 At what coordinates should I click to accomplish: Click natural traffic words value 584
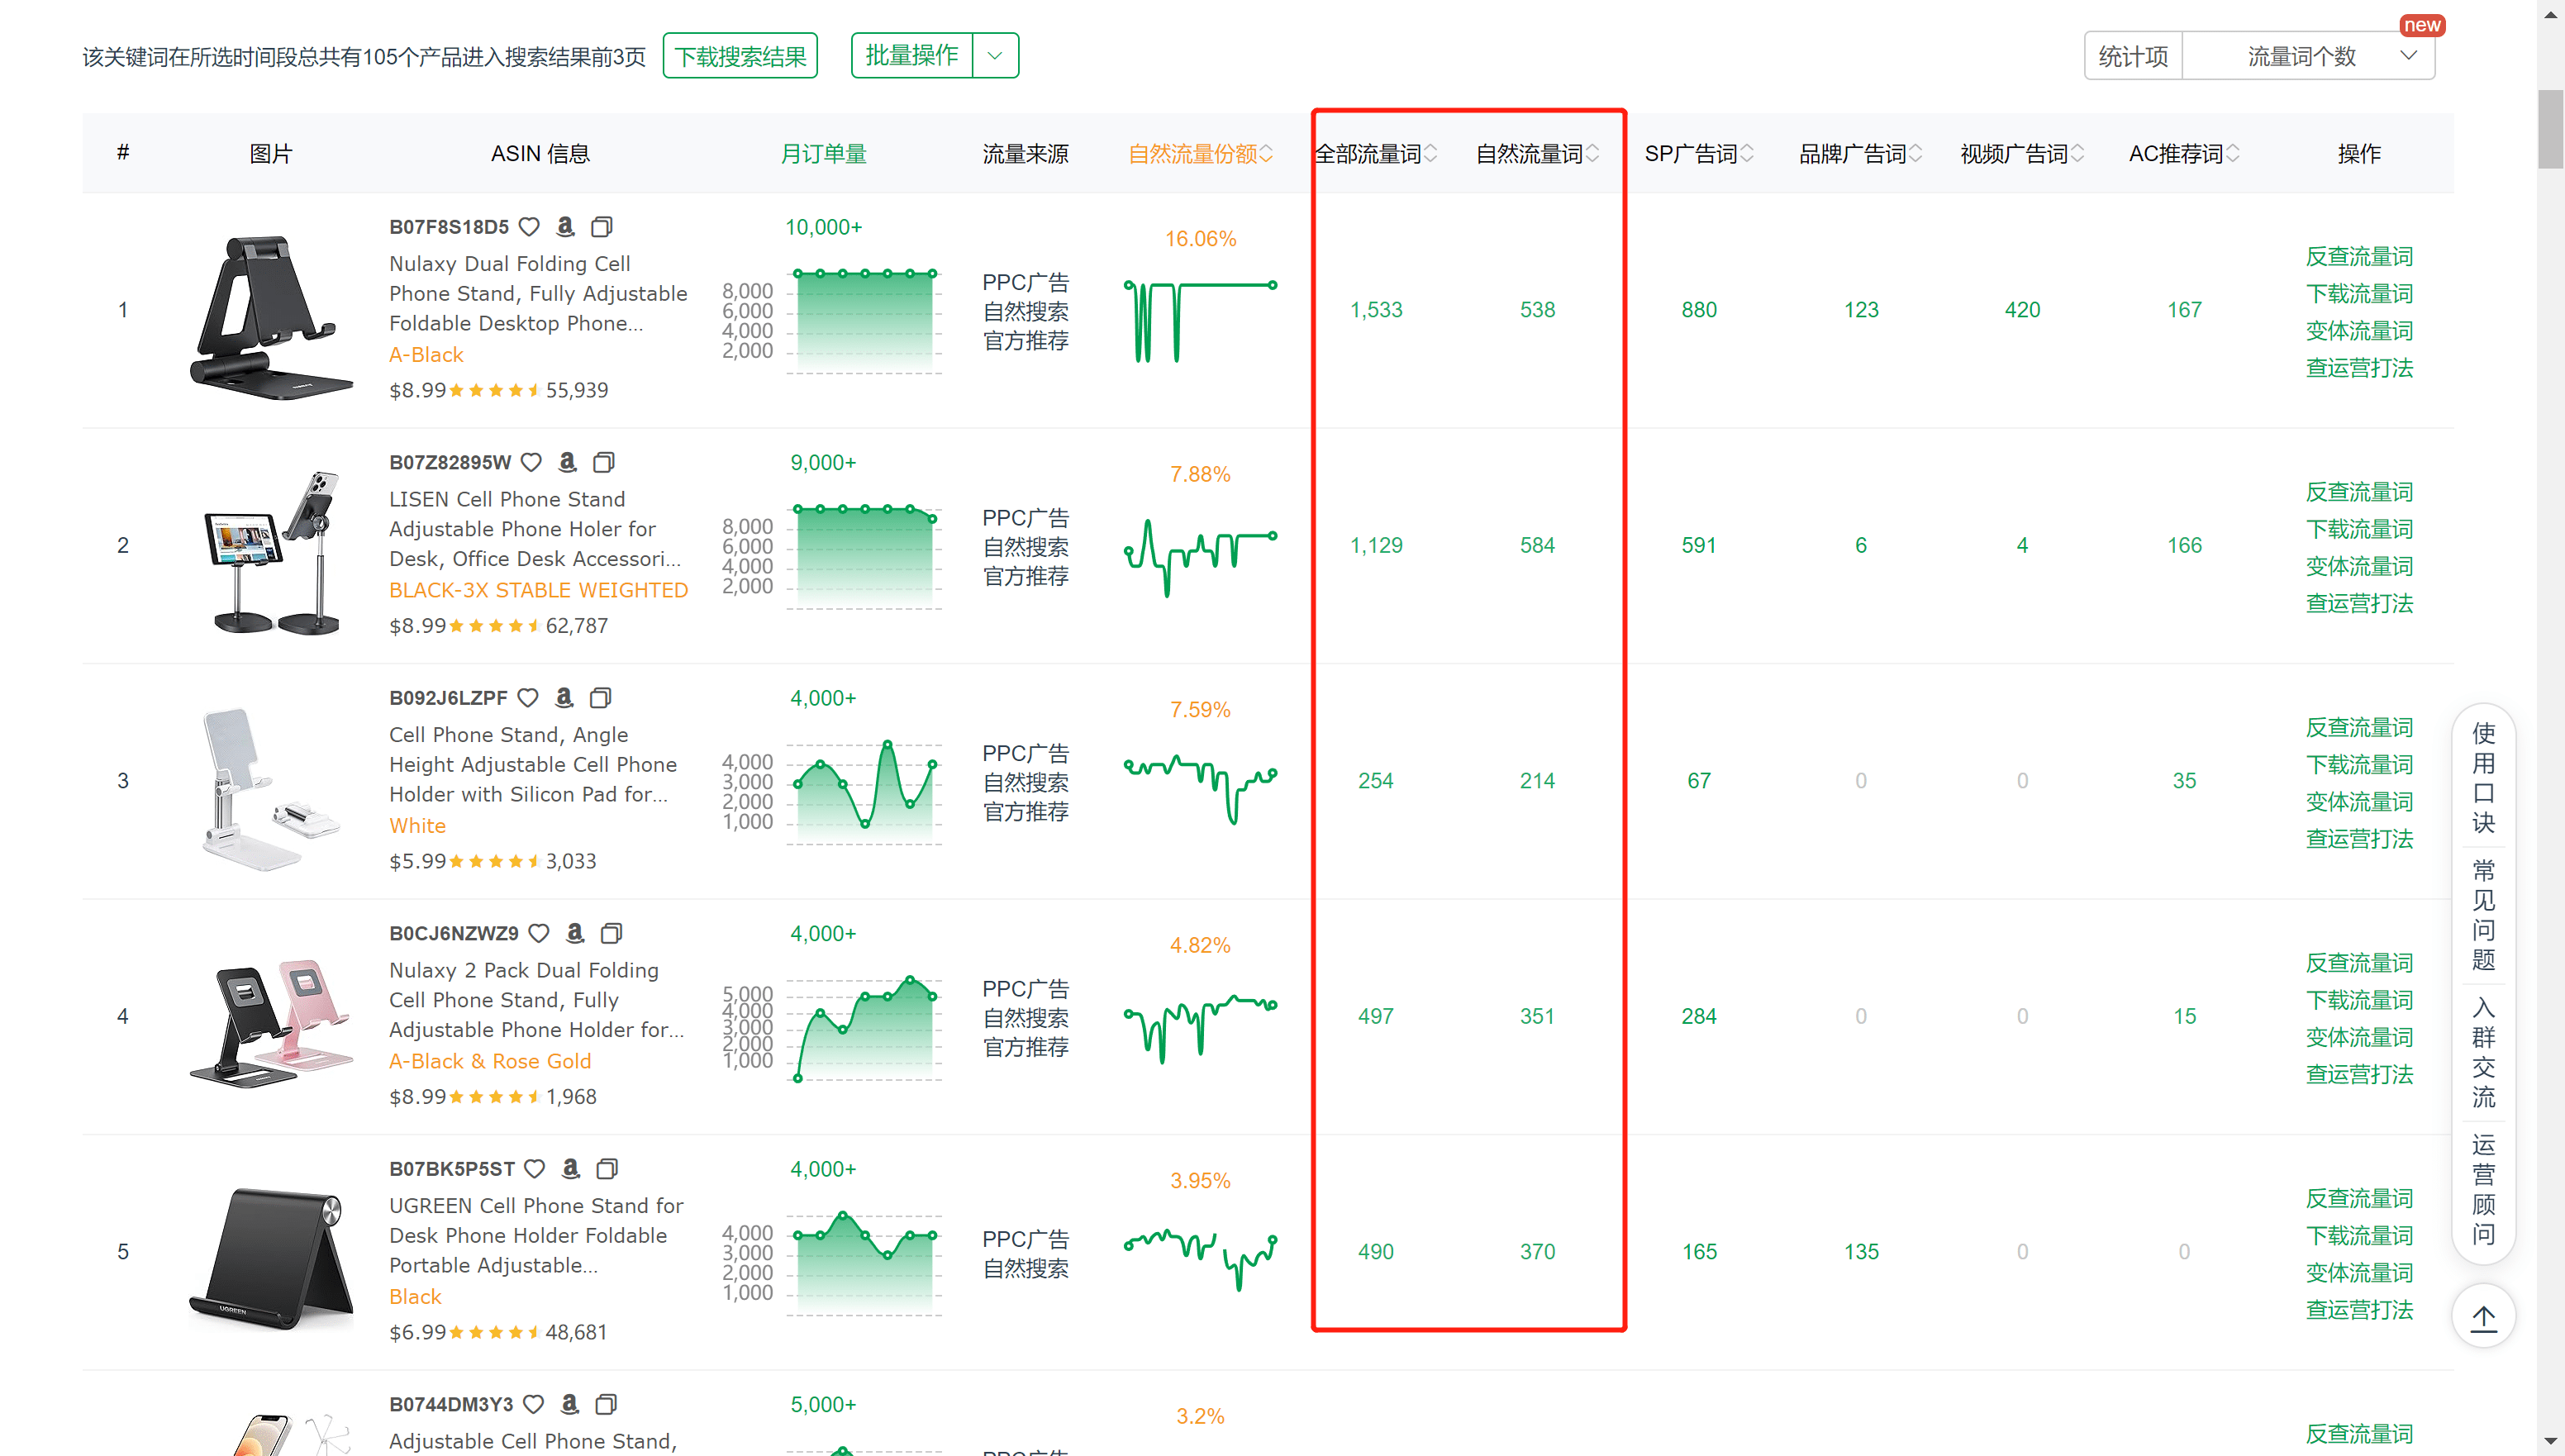tap(1538, 546)
